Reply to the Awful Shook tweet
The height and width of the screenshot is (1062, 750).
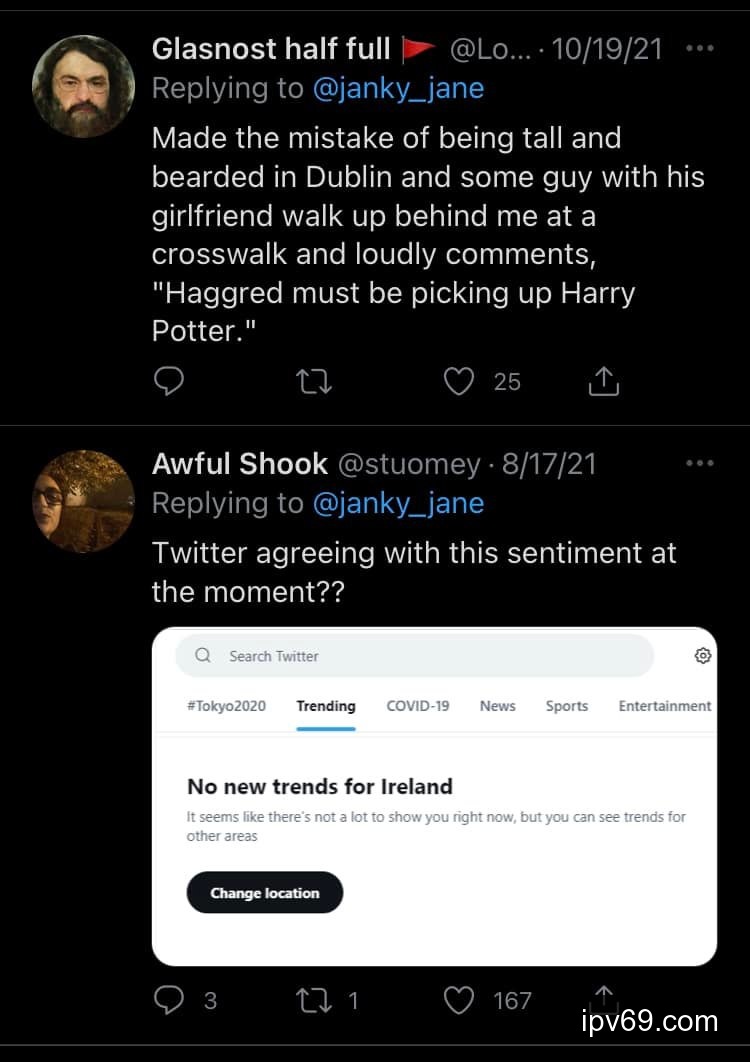(x=170, y=999)
